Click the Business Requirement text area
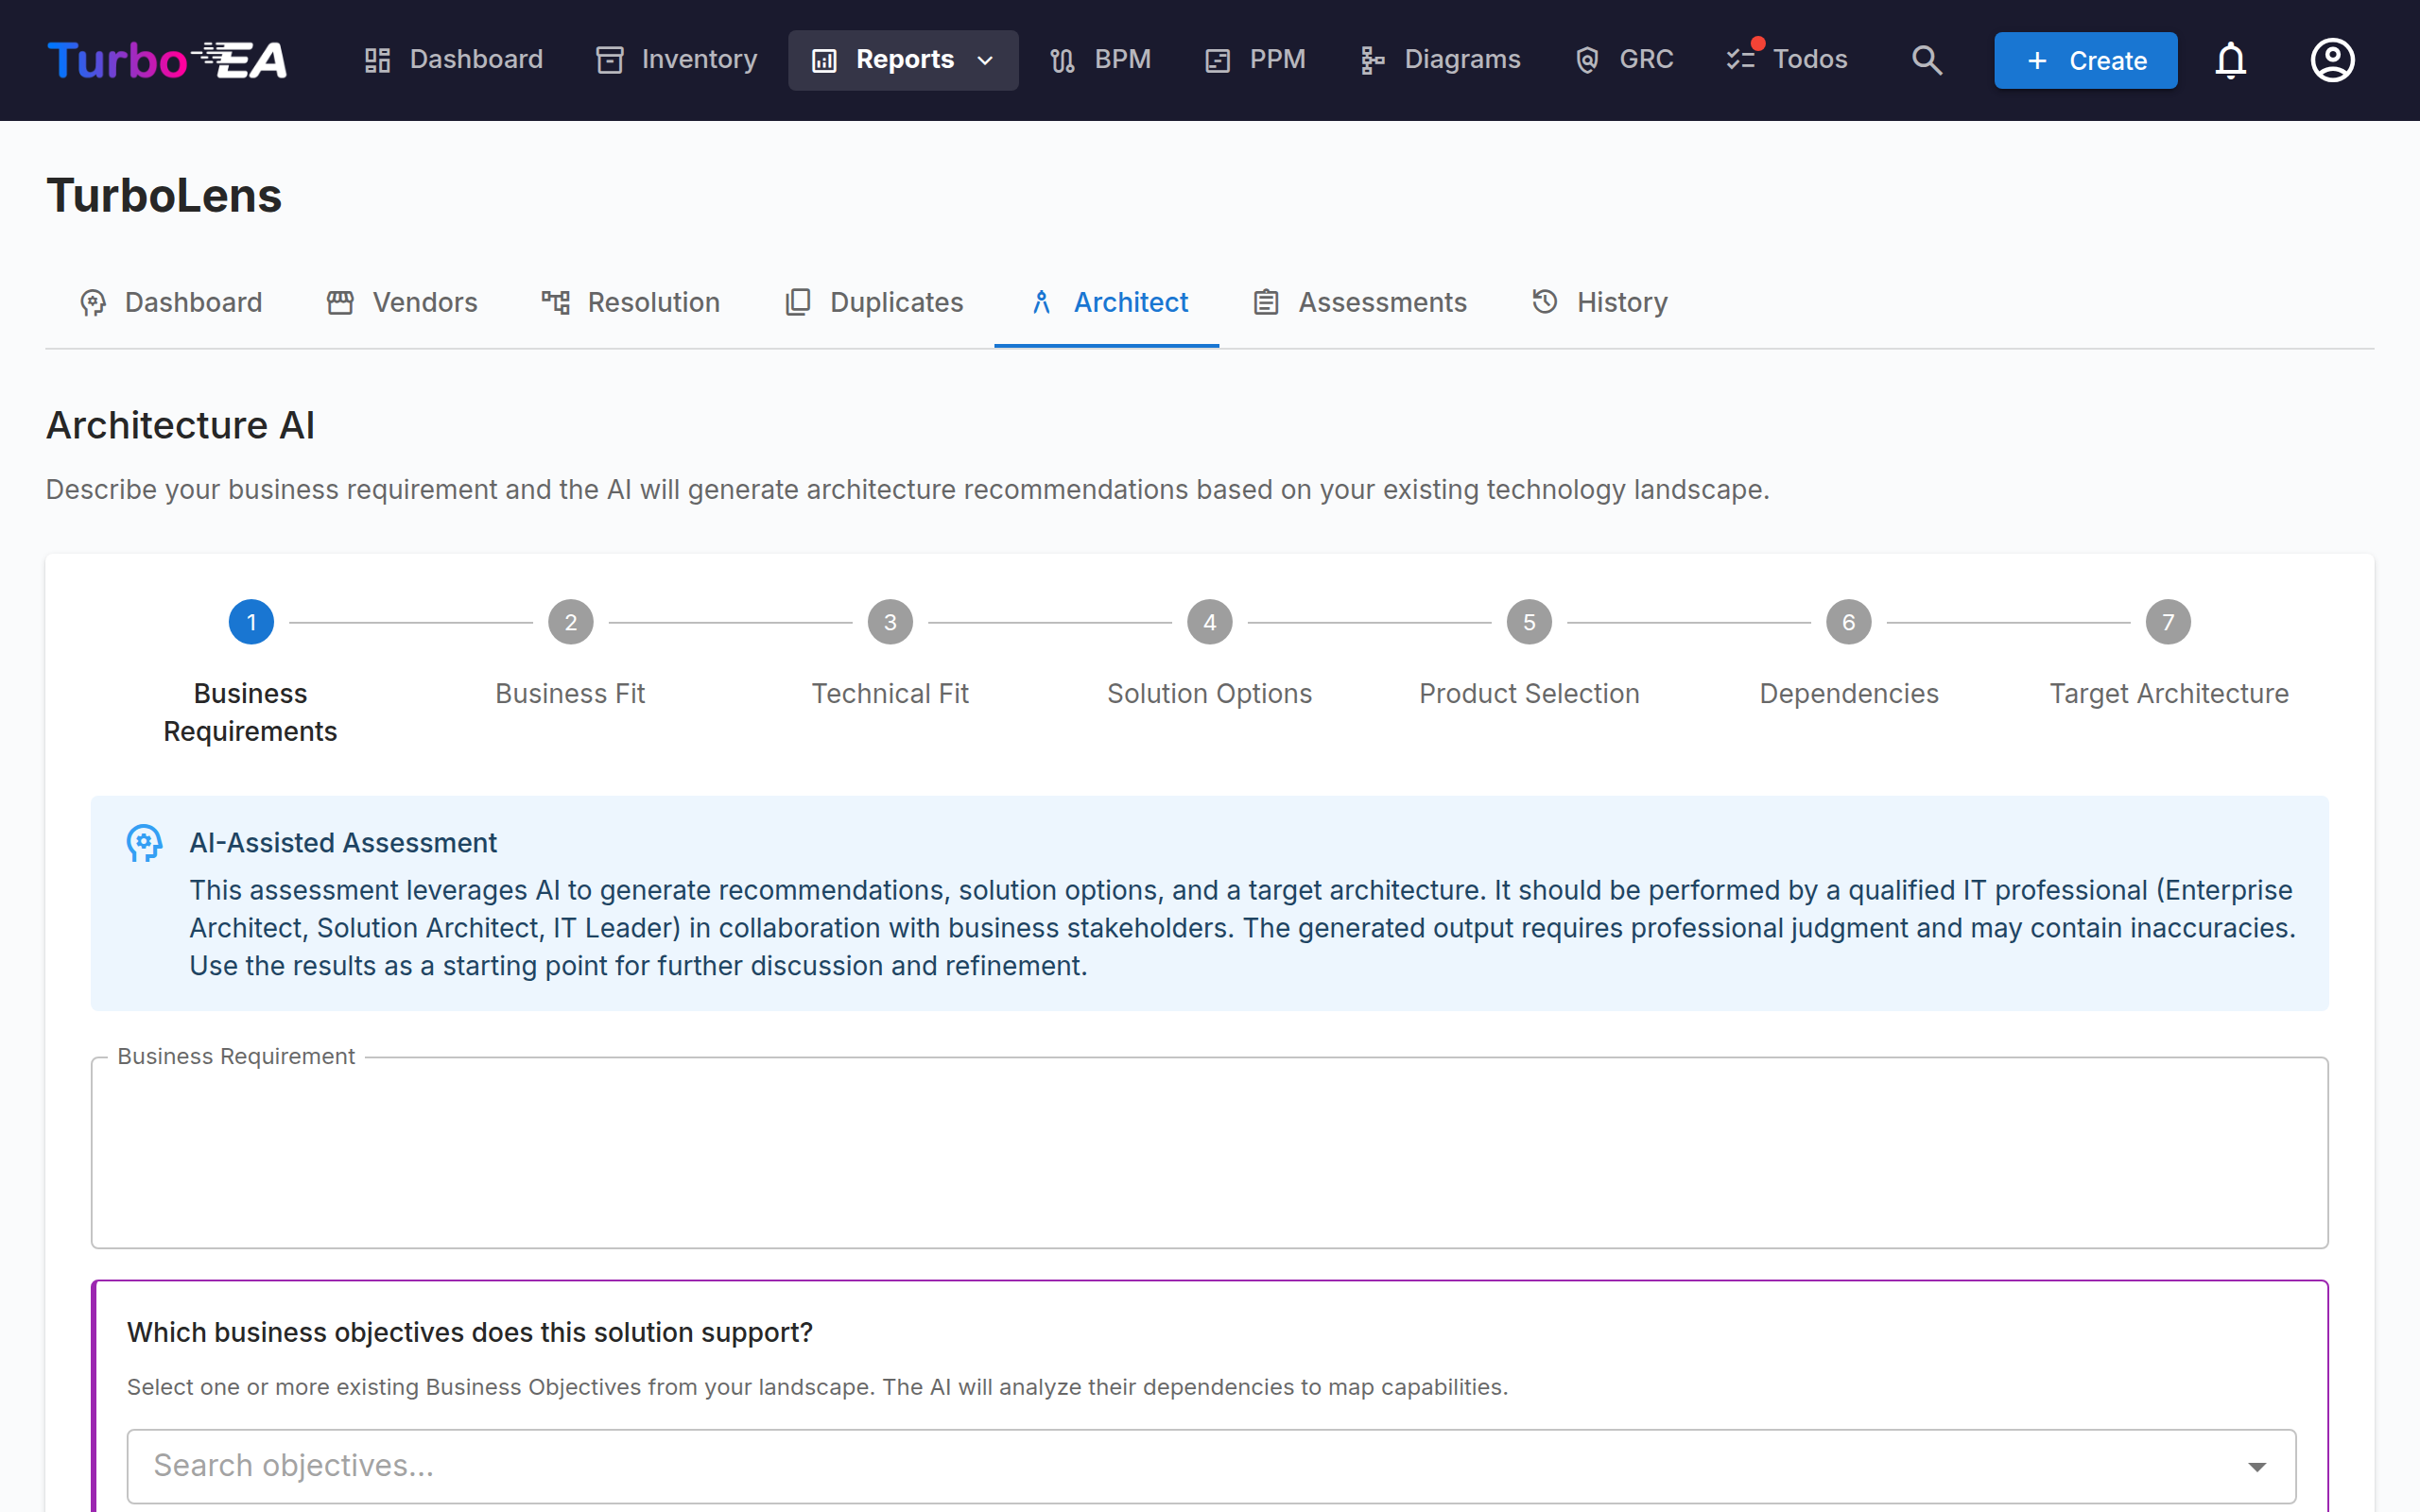This screenshot has width=2420, height=1512. [1209, 1152]
